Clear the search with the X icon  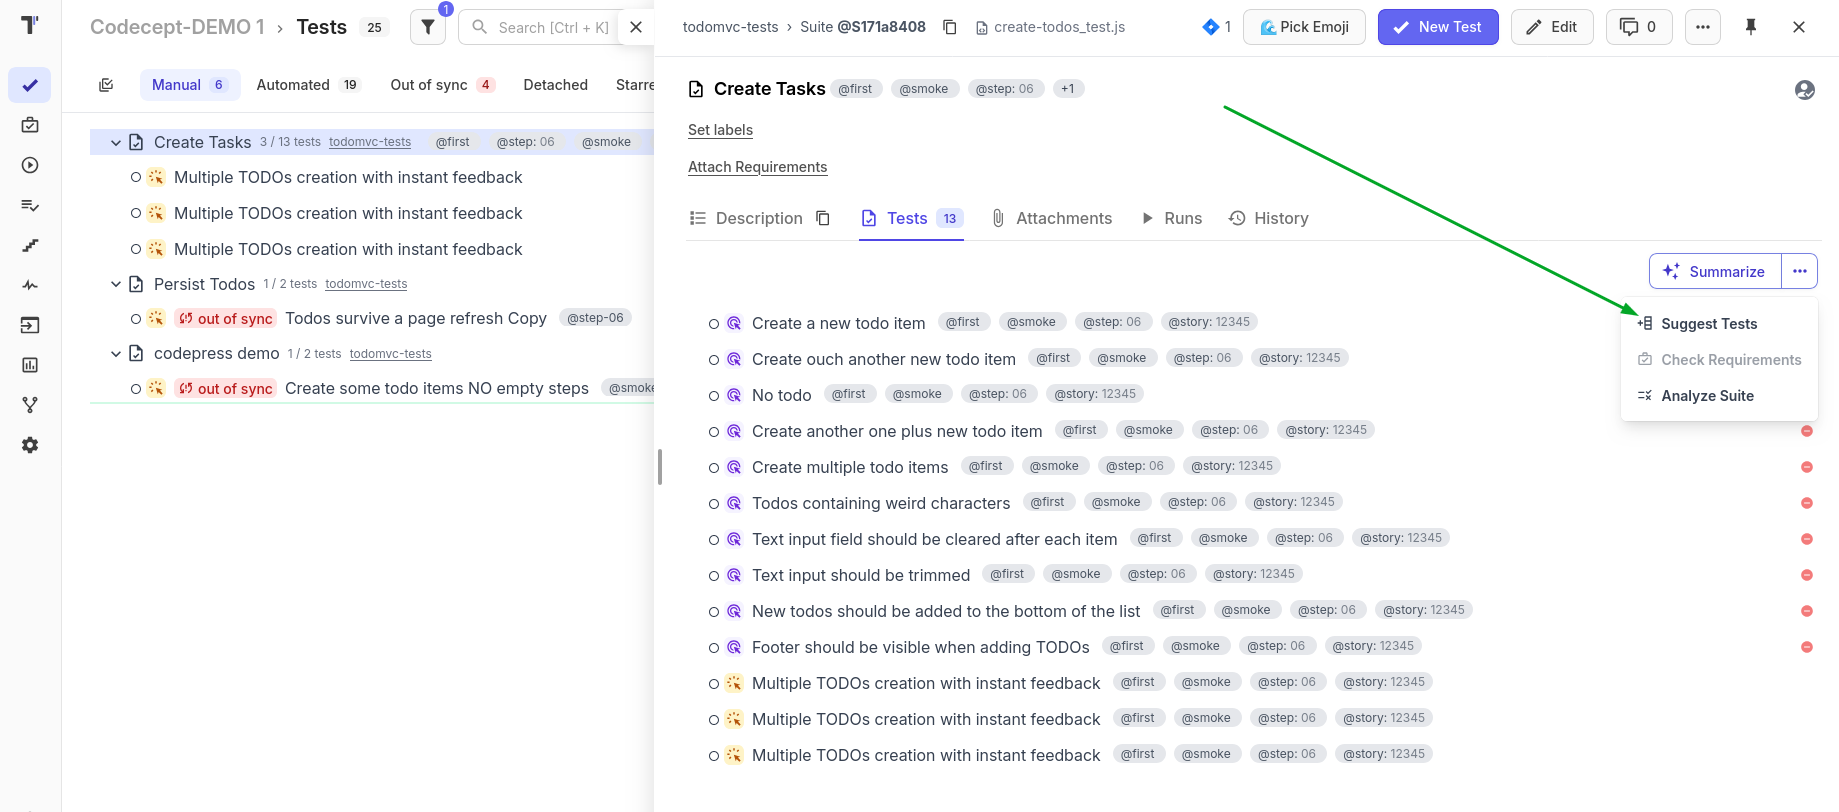click(636, 27)
